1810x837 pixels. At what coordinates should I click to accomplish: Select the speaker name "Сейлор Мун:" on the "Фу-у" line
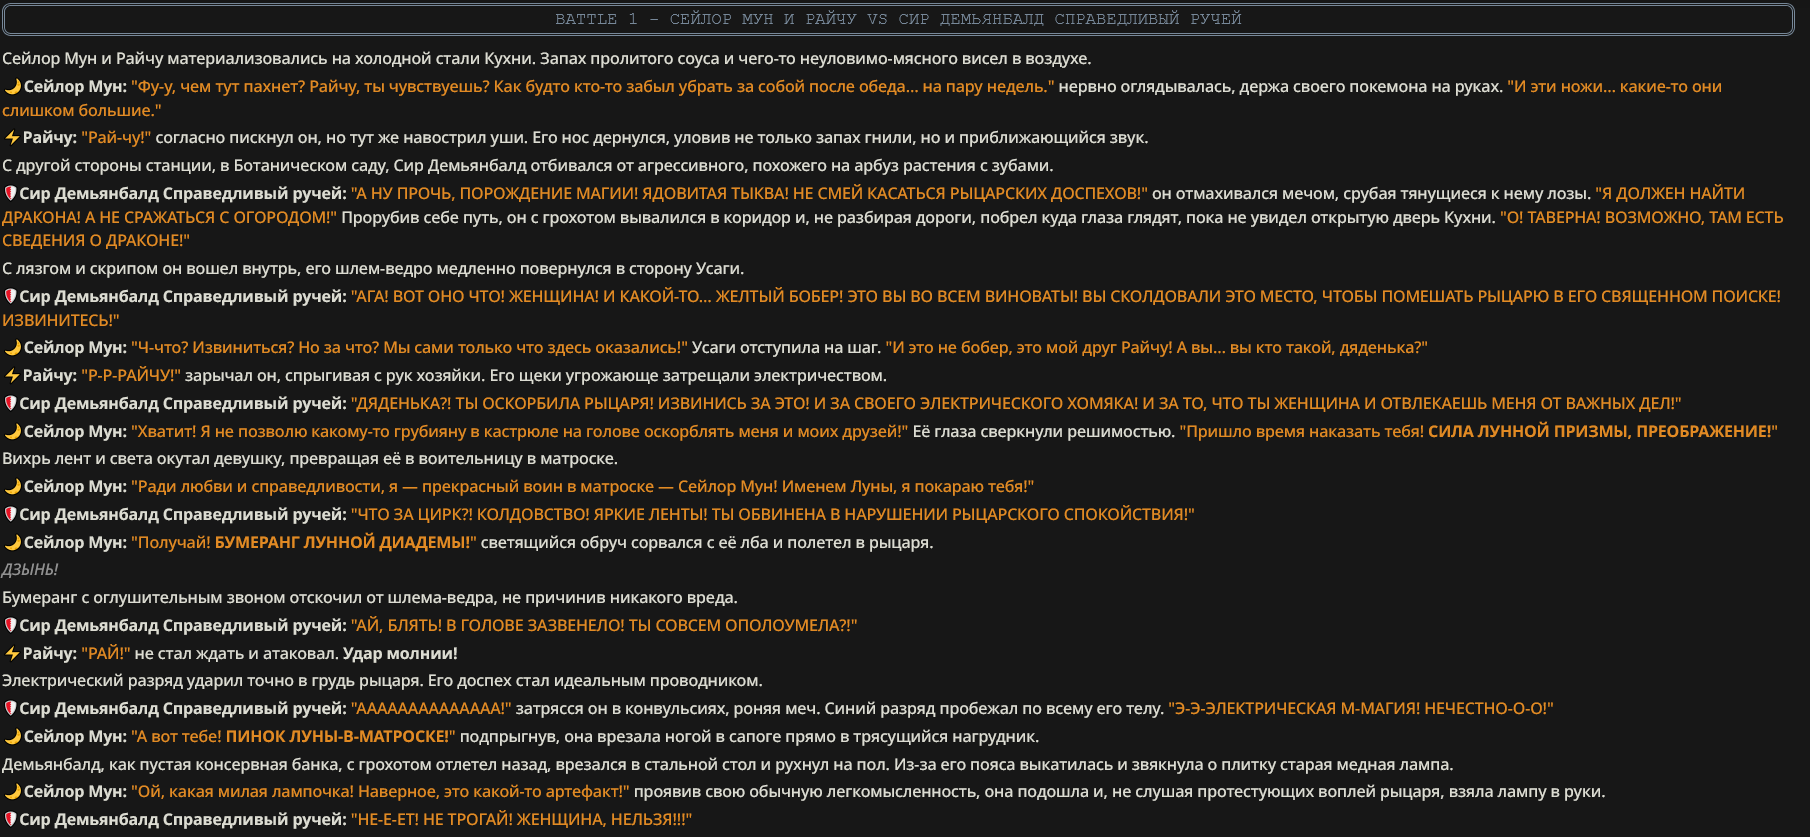coord(75,87)
